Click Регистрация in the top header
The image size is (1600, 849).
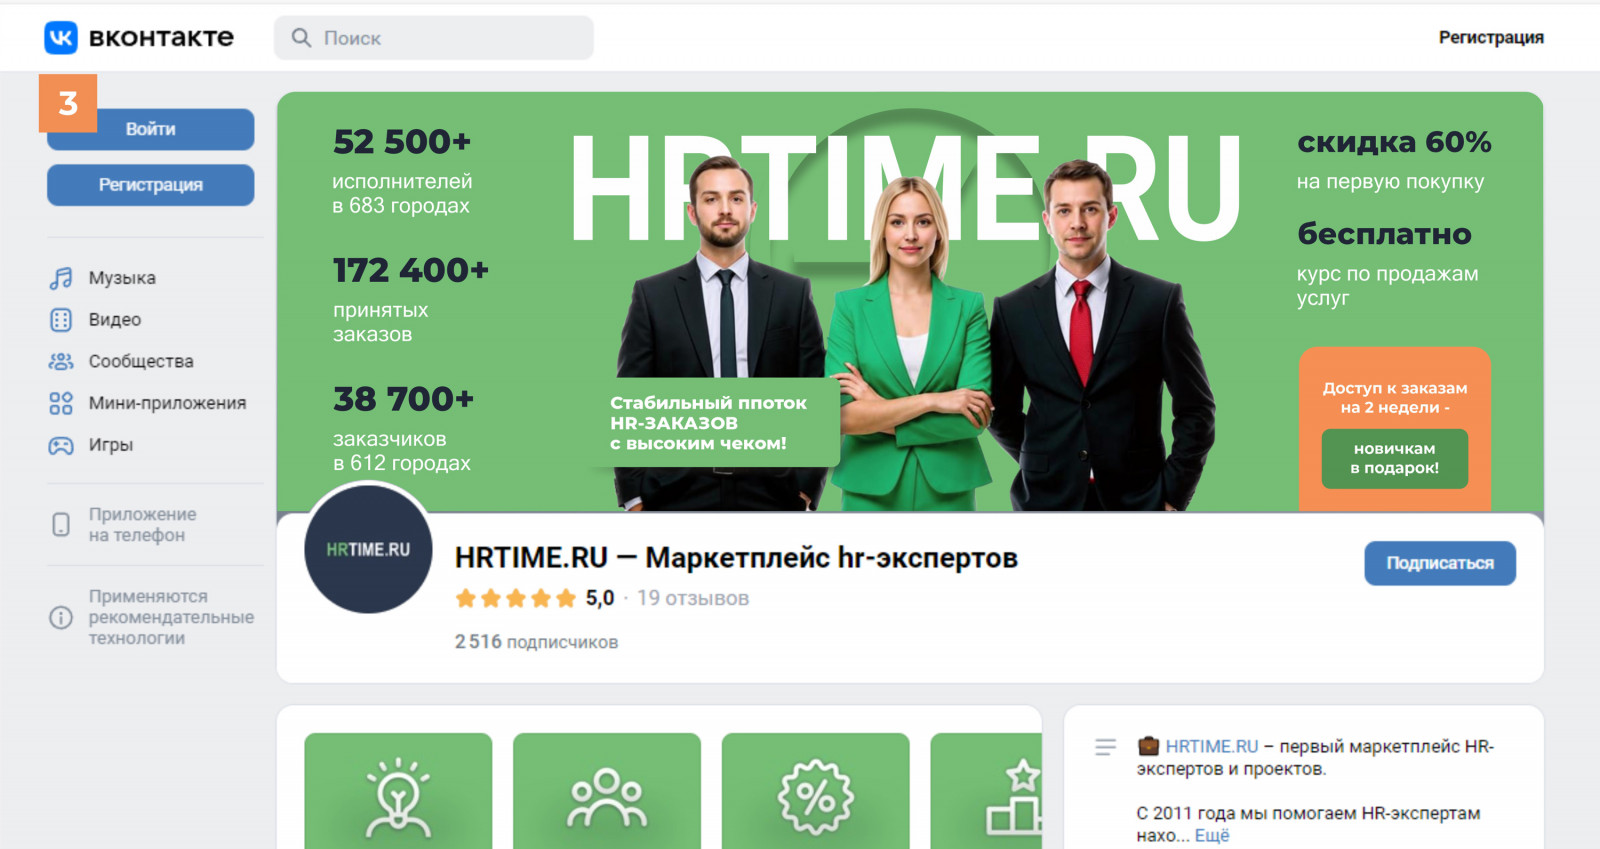pyautogui.click(x=1491, y=38)
